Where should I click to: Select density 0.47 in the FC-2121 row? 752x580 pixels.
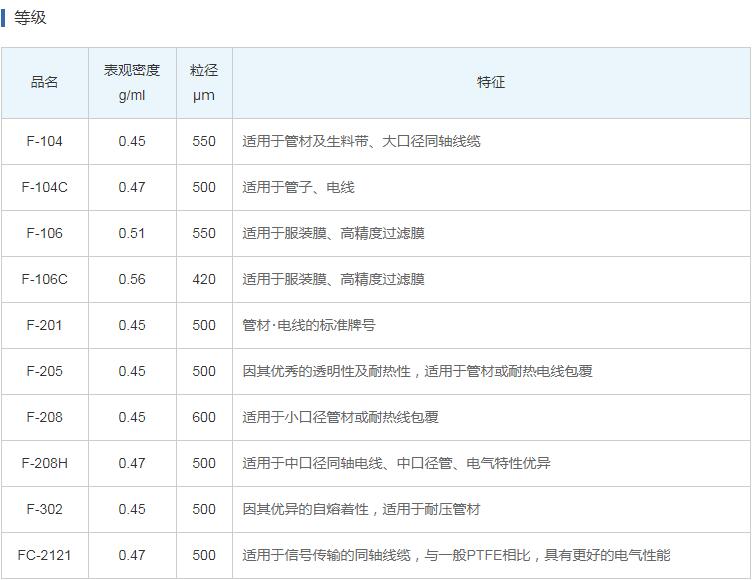click(132, 556)
